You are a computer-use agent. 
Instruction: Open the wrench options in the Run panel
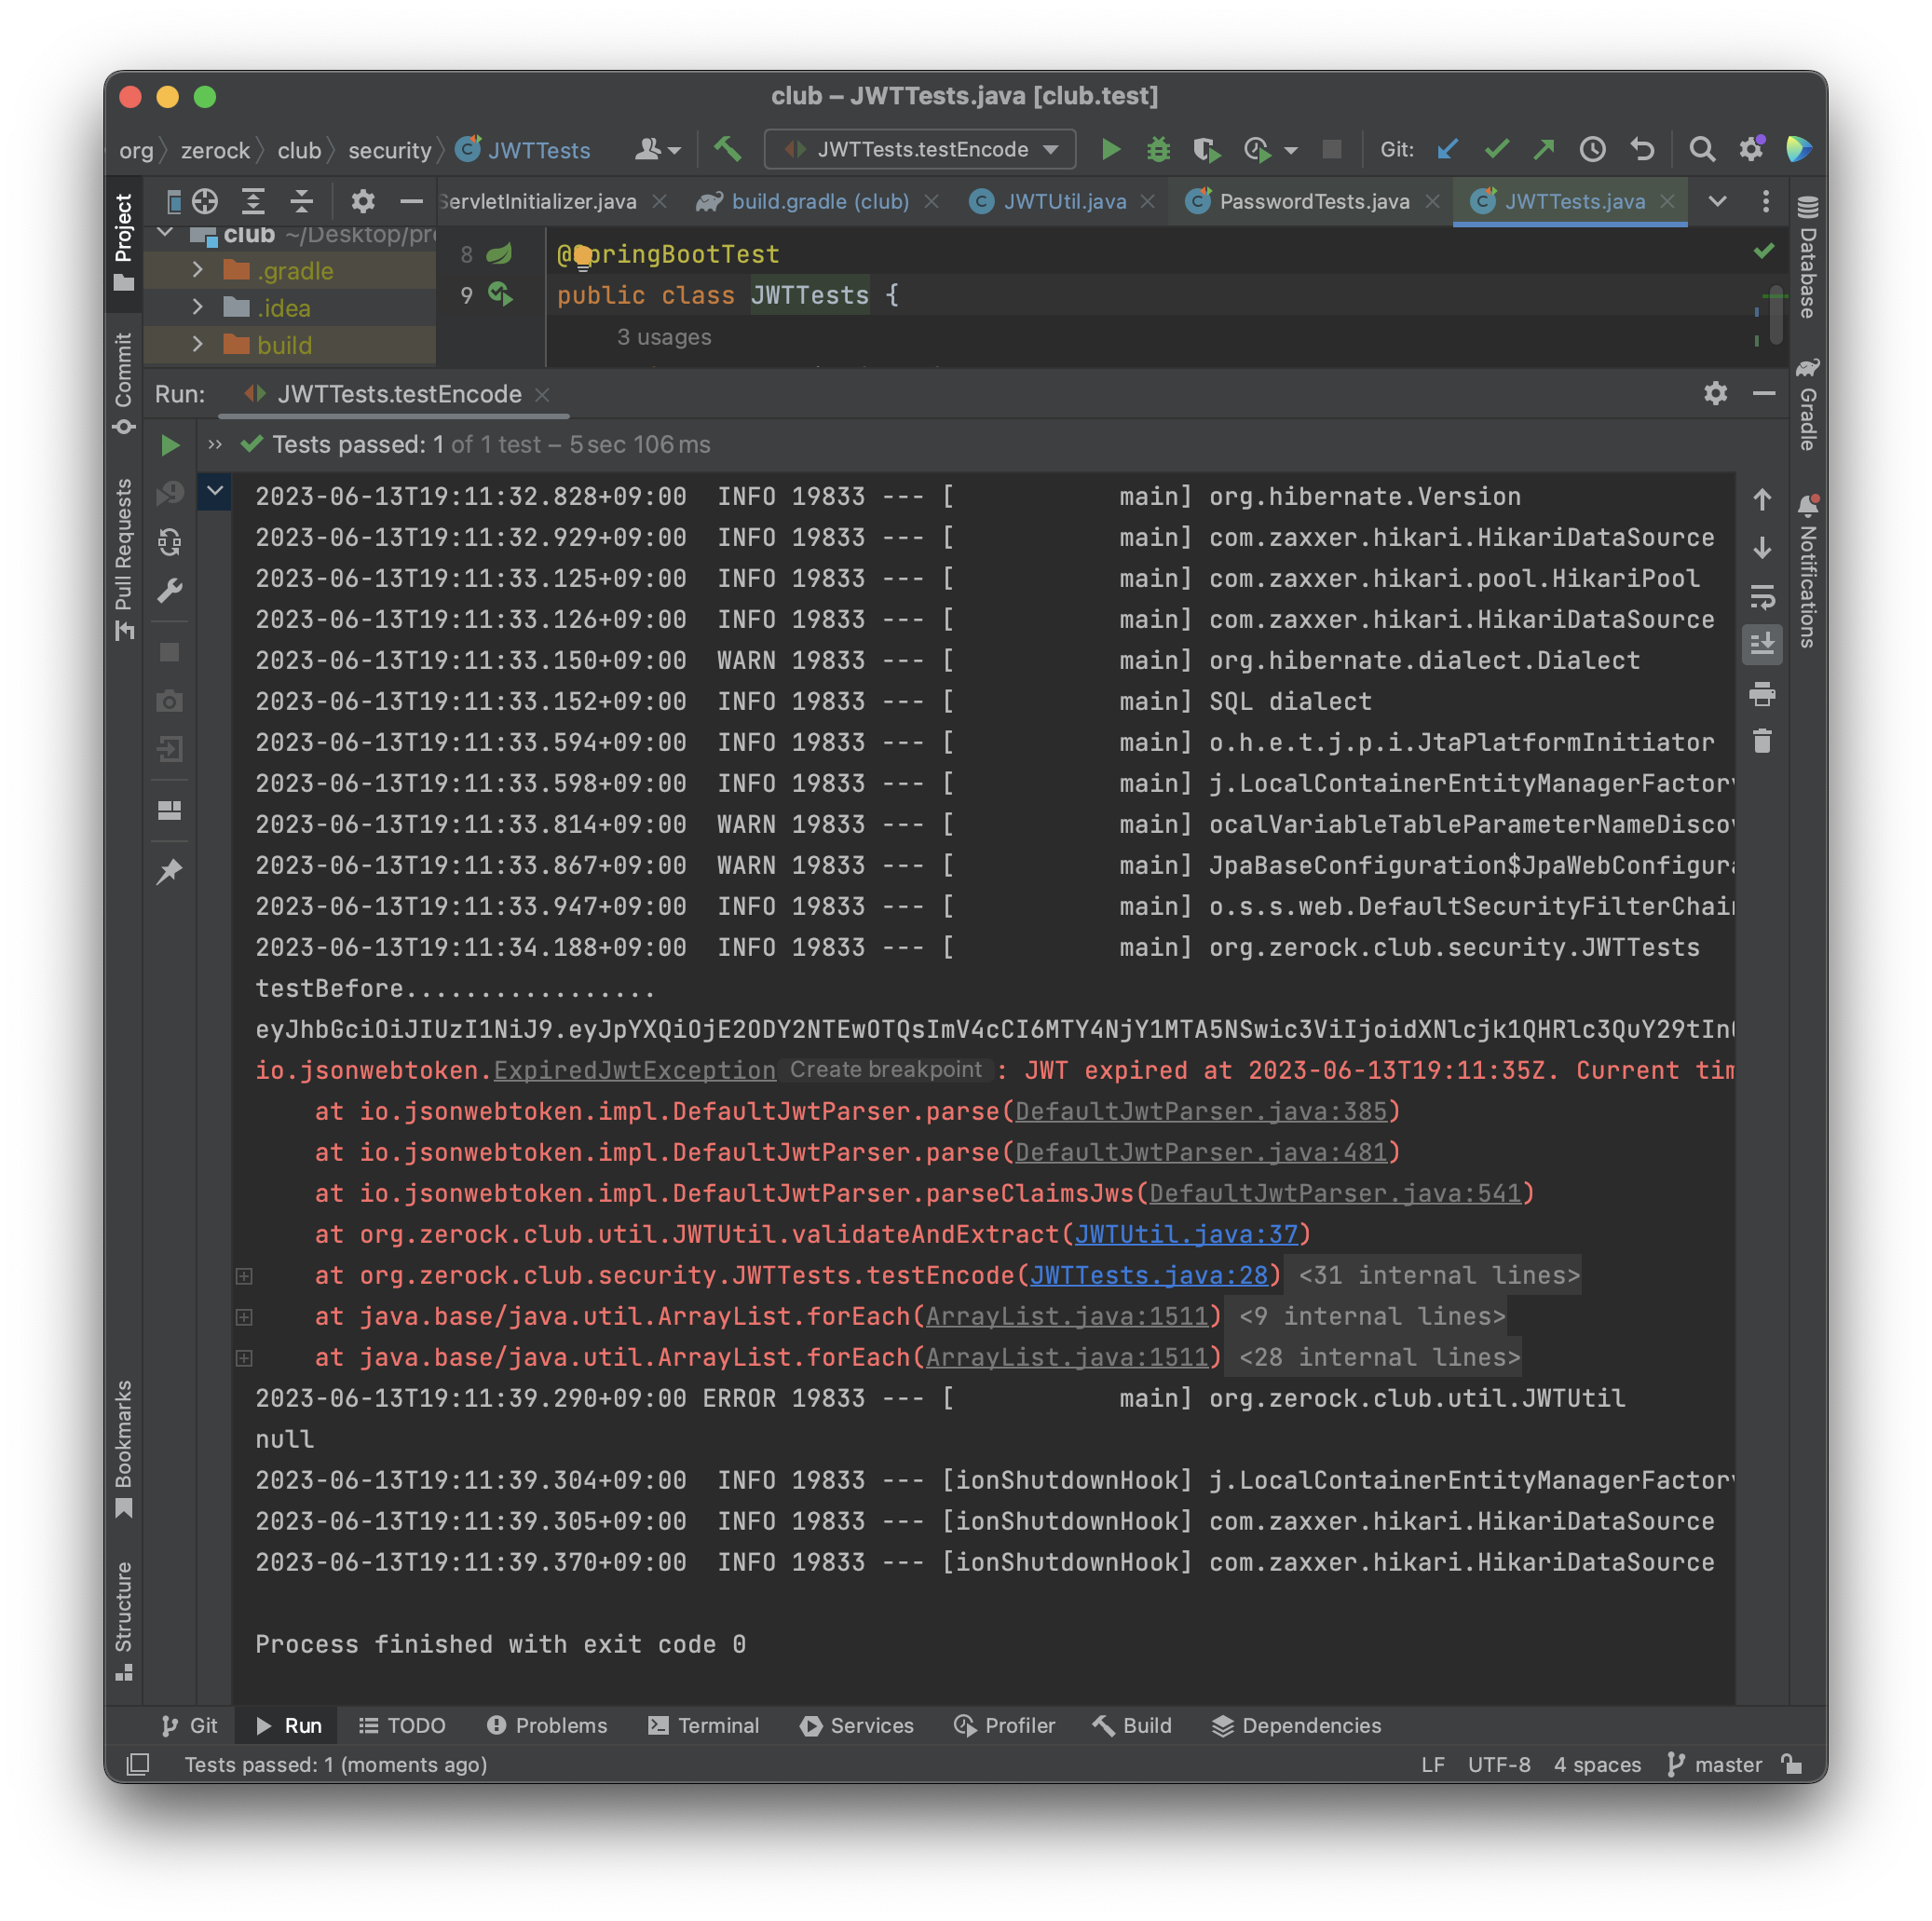(x=170, y=591)
